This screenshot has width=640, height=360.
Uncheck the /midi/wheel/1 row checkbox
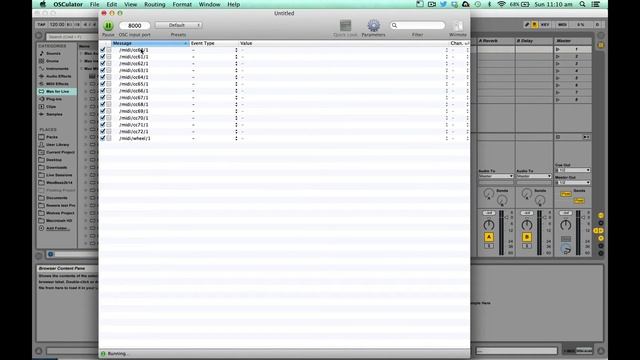pos(103,138)
